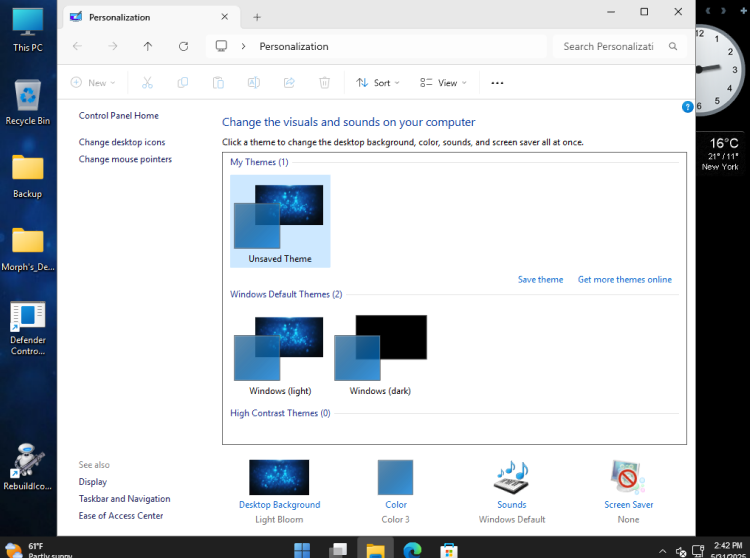
Task: Open Control Panel Home link
Action: tap(119, 115)
